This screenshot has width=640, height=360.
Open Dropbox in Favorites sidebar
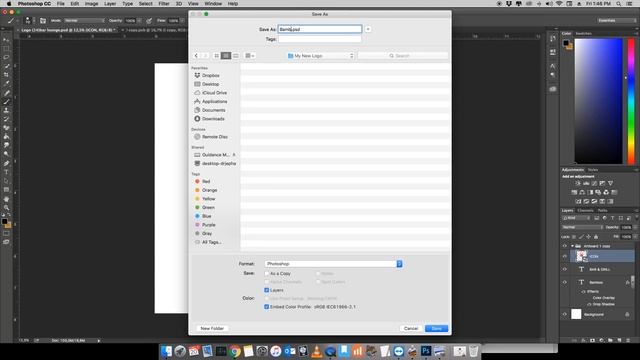(x=211, y=76)
